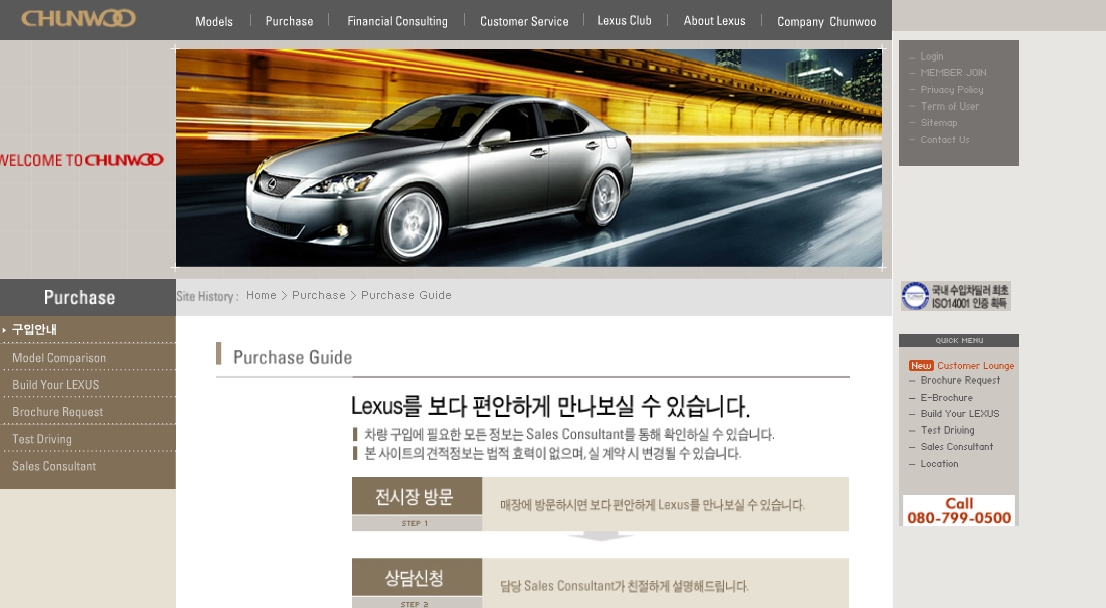This screenshot has width=1106, height=608.
Task: Click the Login link
Action: (931, 57)
